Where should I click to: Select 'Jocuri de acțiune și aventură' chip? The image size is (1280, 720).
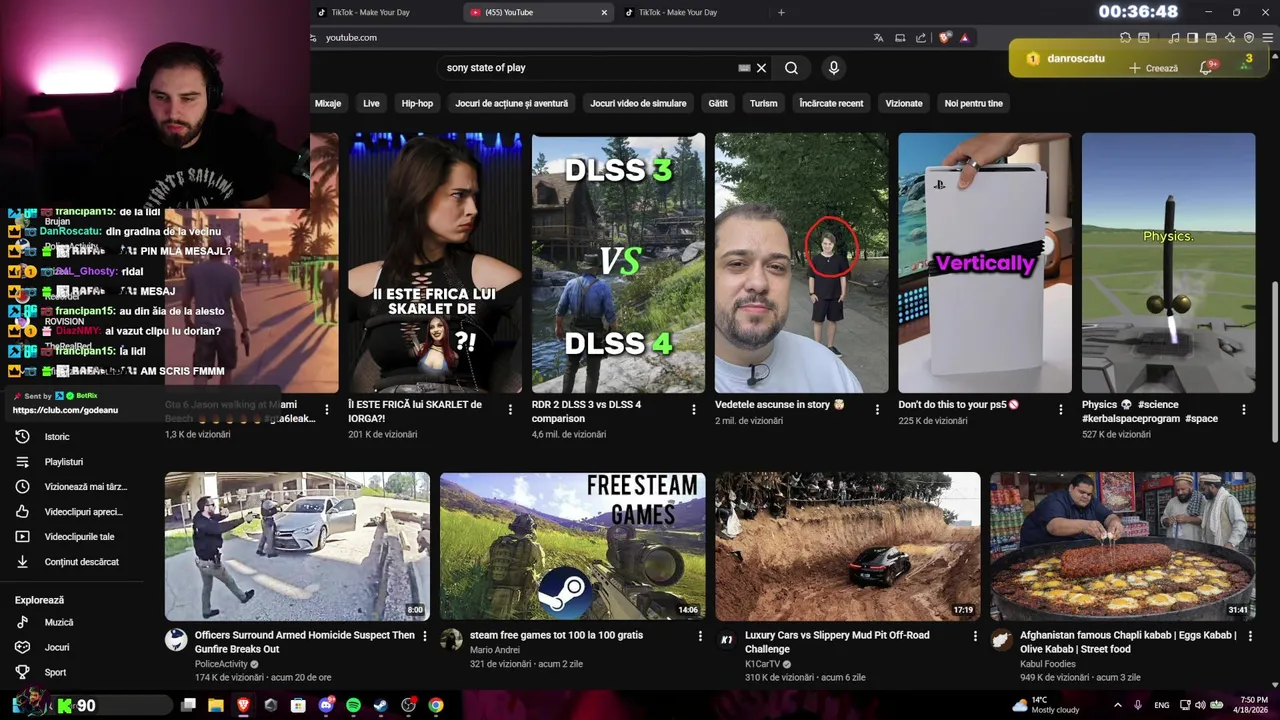[511, 103]
